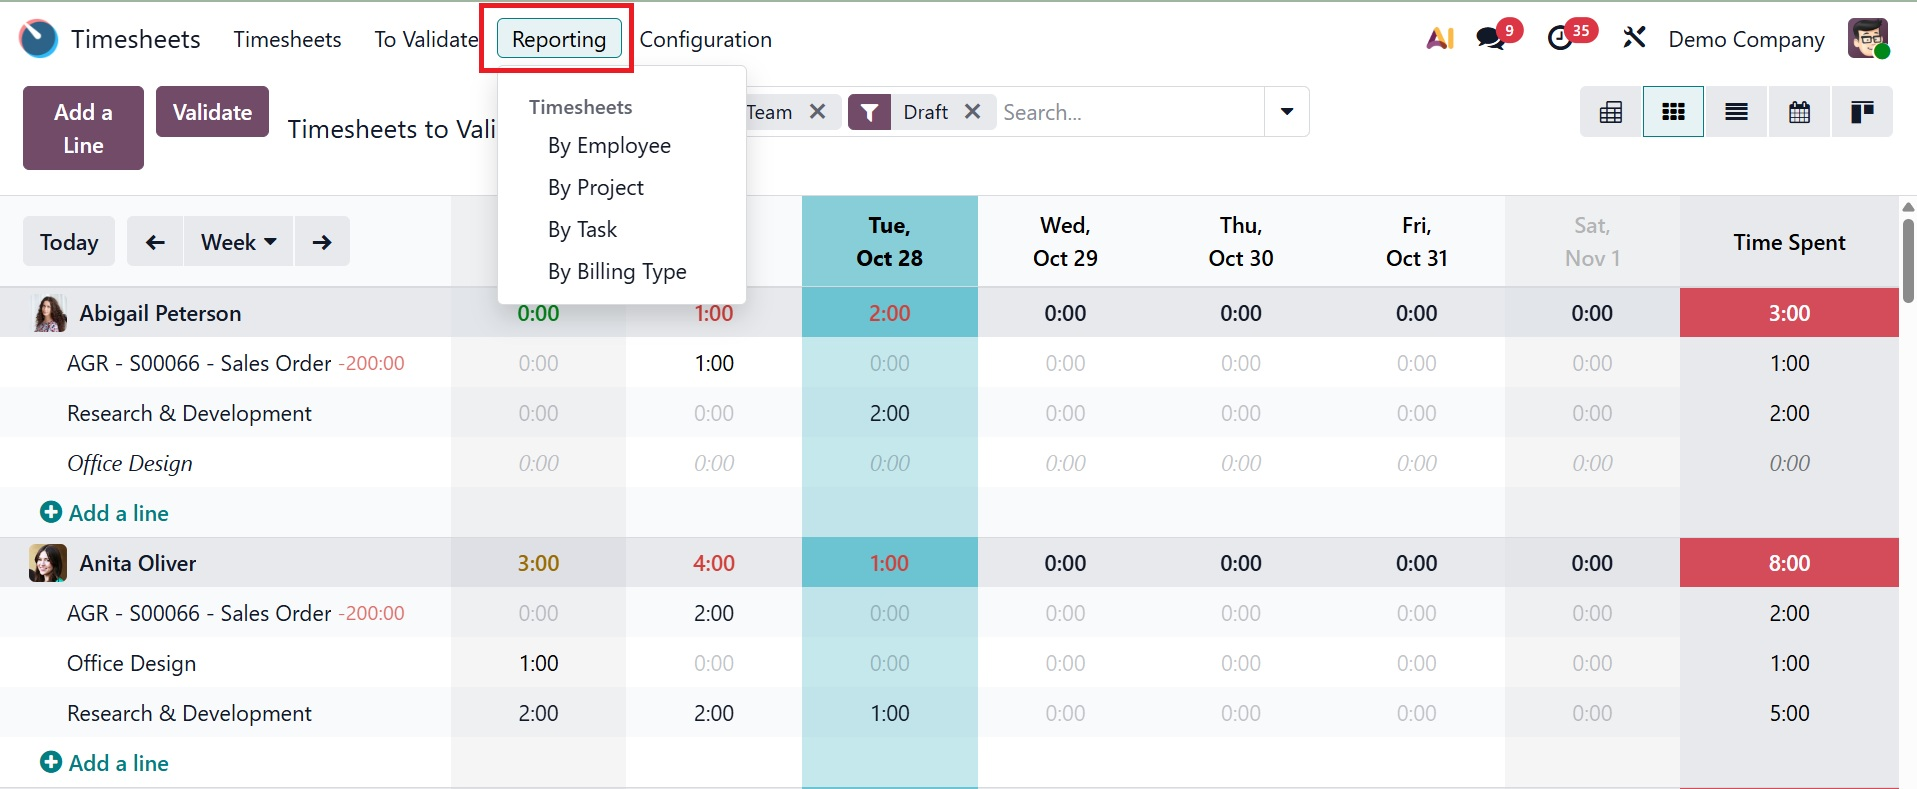Switch to the calendar view
The height and width of the screenshot is (789, 1917).
(x=1799, y=112)
